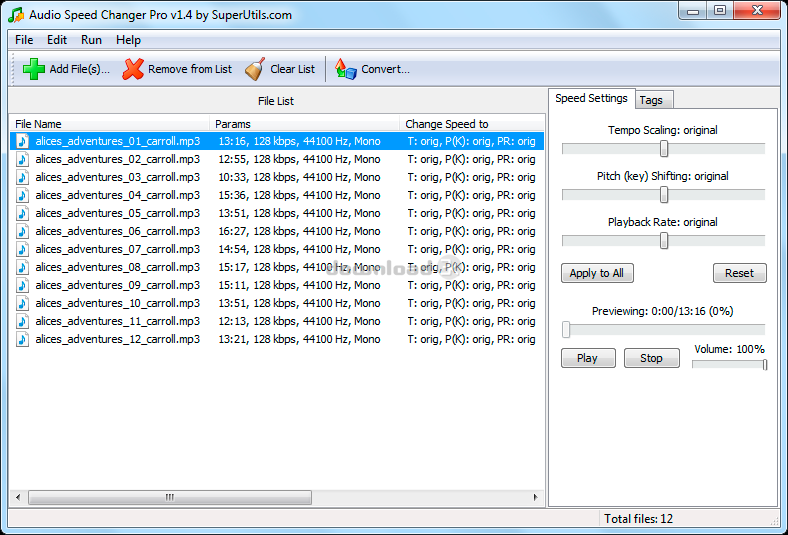Click the Tempo Scaling slider handle
This screenshot has height=535, width=788.
pyautogui.click(x=664, y=148)
